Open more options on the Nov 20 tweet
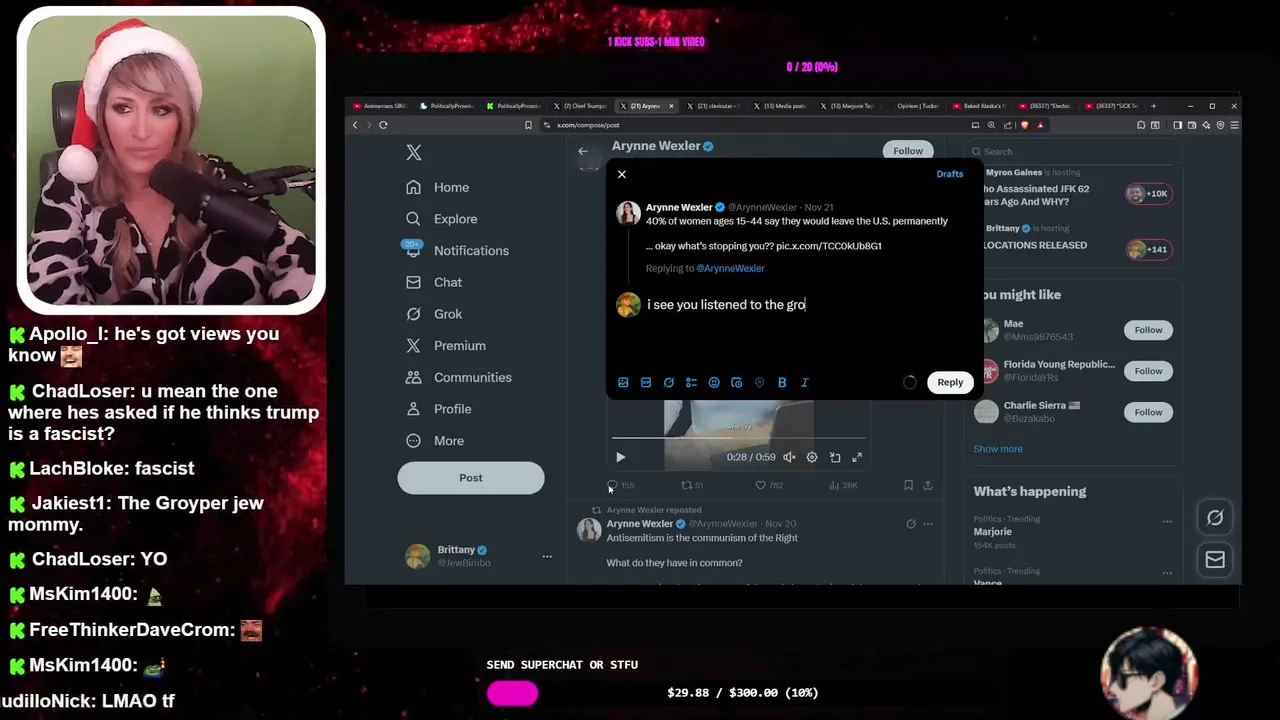This screenshot has height=720, width=1280. coord(928,524)
